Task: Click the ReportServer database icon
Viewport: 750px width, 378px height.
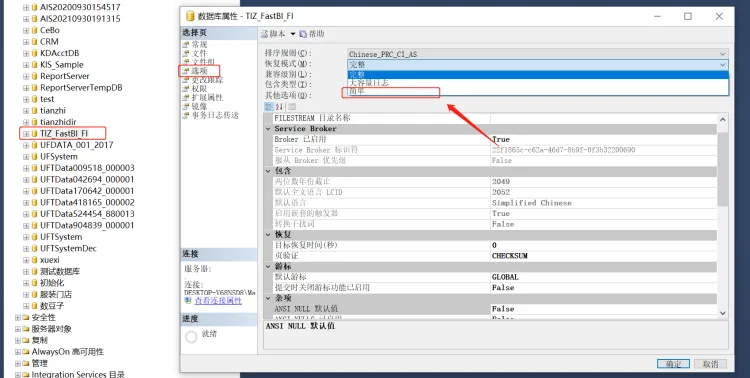Action: pos(34,76)
